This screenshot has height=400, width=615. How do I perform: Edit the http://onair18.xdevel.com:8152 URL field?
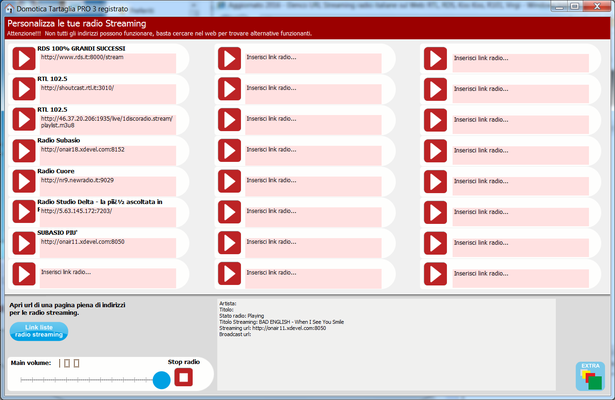coord(107,155)
